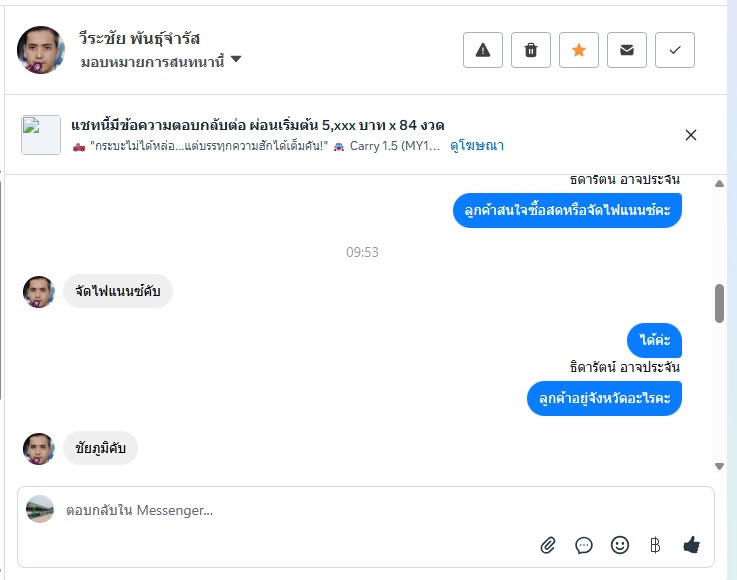Toggle the orange star follow-up button
The image size is (737, 580).
[x=579, y=50]
